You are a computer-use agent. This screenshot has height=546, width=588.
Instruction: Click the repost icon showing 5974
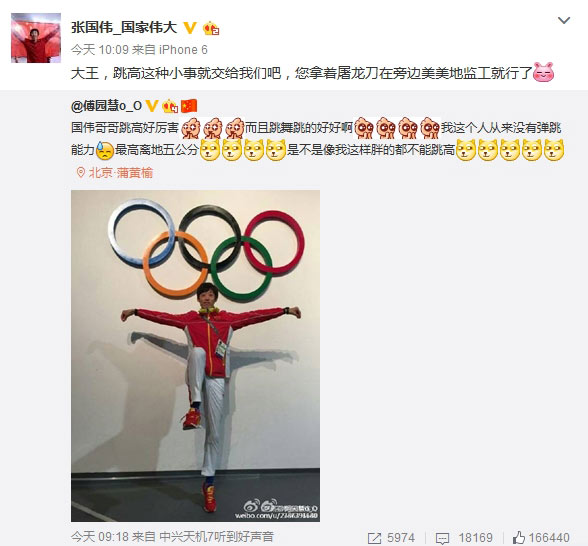(374, 538)
